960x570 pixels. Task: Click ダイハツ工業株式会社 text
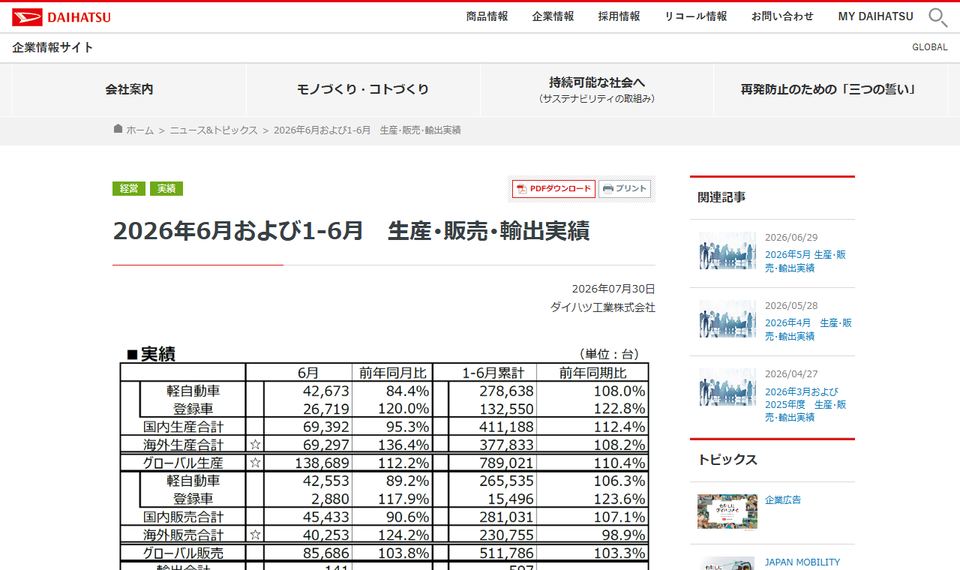602,307
